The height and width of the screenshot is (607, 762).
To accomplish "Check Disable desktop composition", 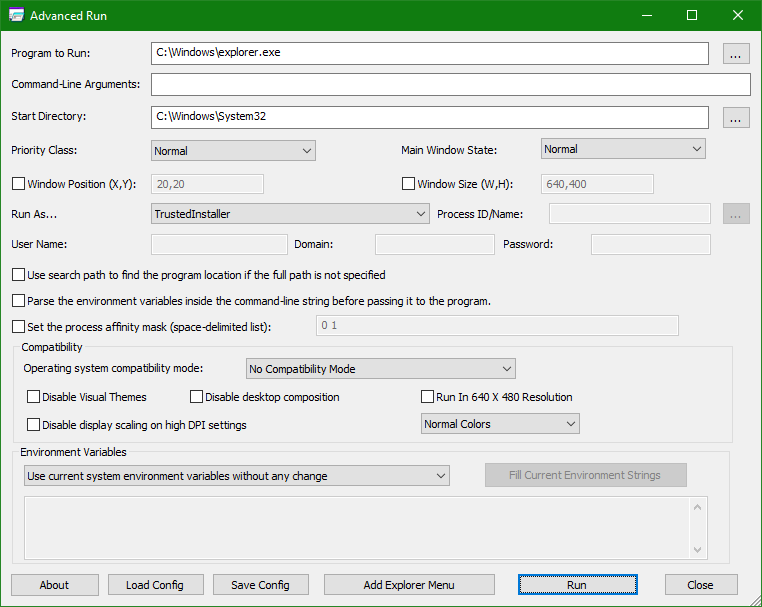I will tap(196, 397).
